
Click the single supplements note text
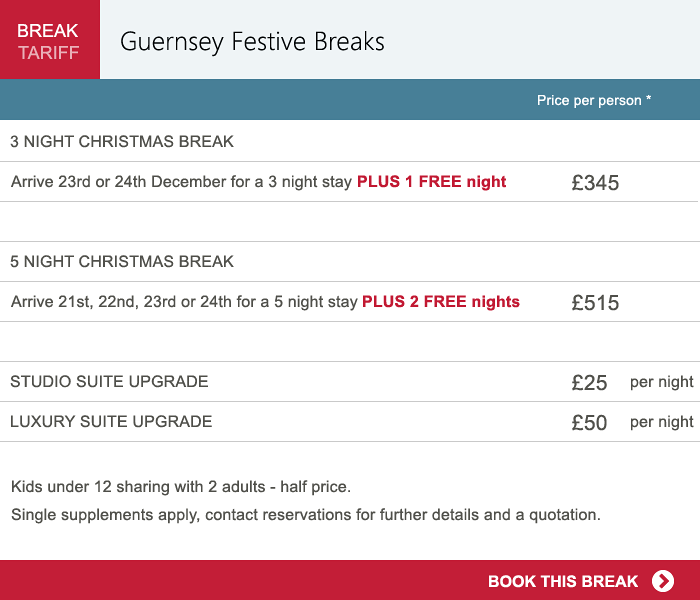pos(305,516)
